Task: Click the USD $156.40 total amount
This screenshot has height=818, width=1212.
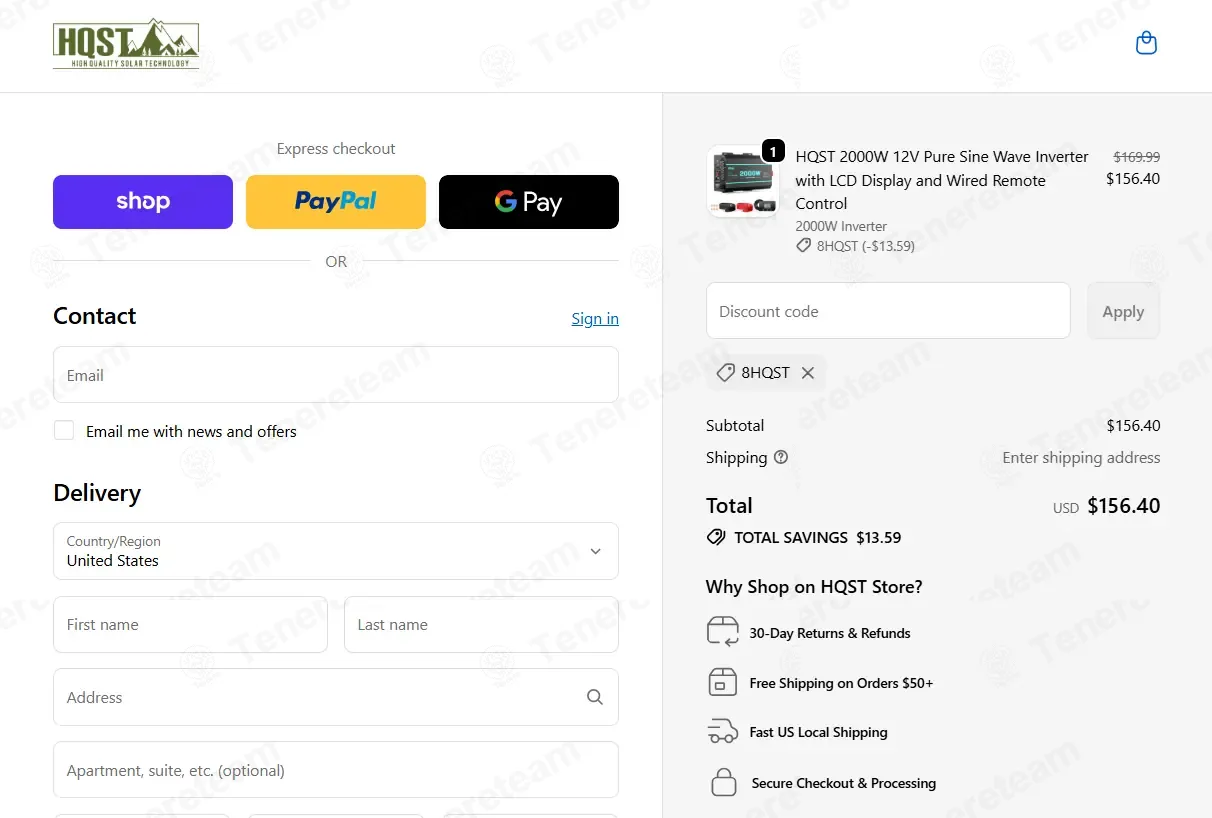Action: pyautogui.click(x=1106, y=506)
